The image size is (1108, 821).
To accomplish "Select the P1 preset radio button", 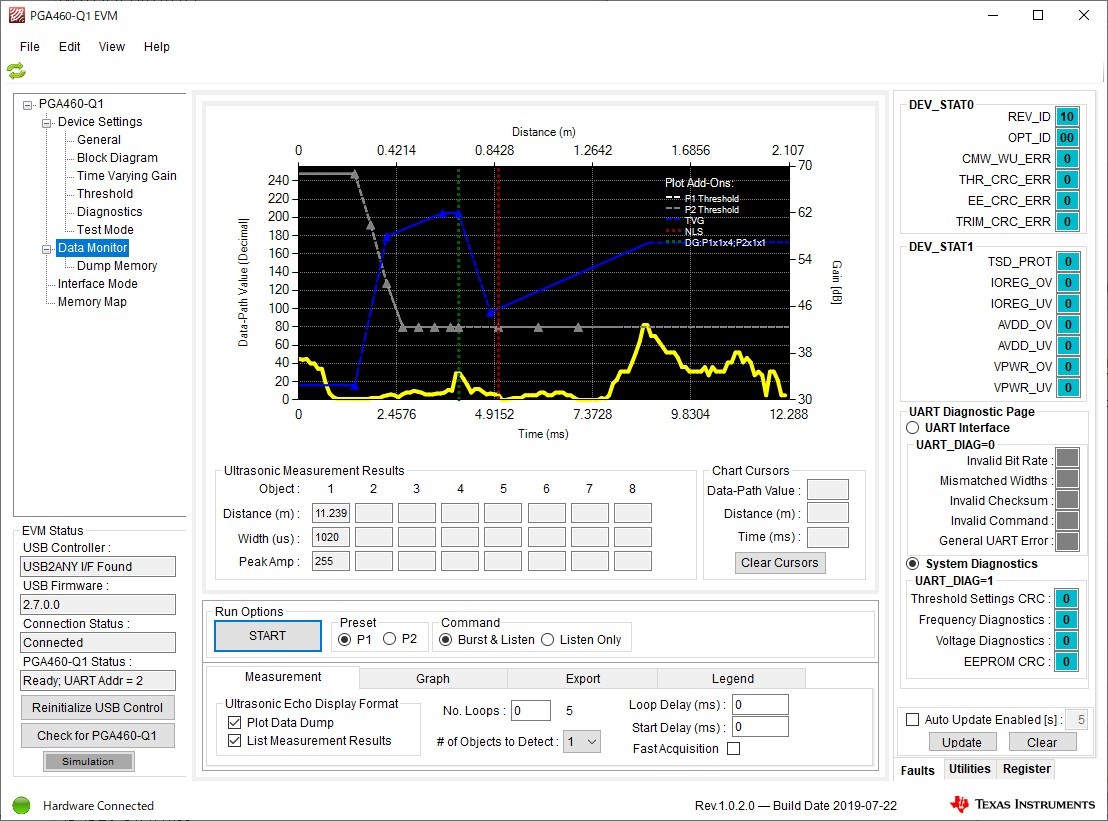I will [x=345, y=639].
